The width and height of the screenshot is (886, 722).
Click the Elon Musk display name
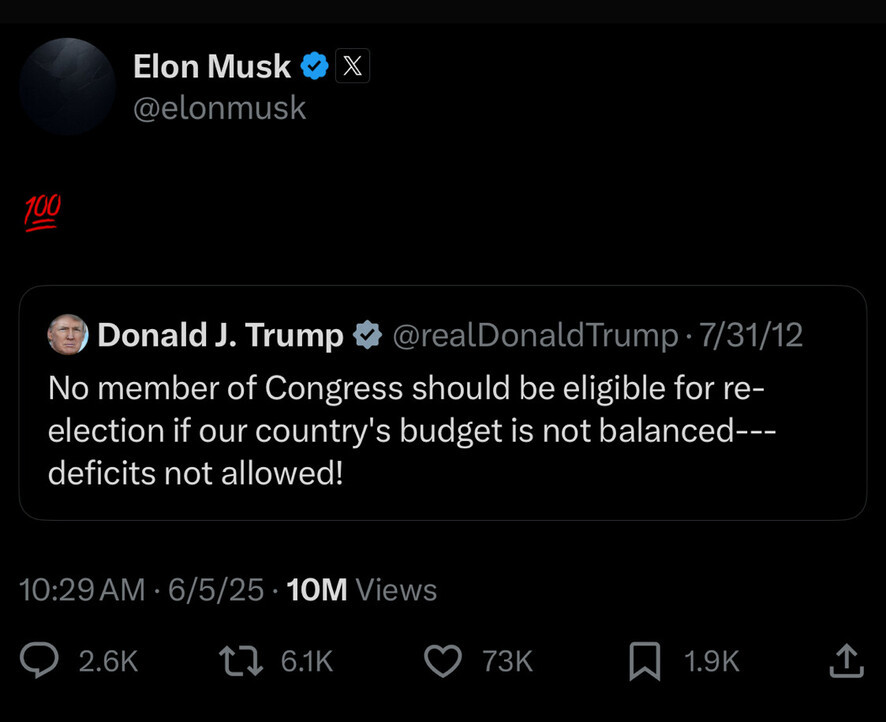point(212,67)
